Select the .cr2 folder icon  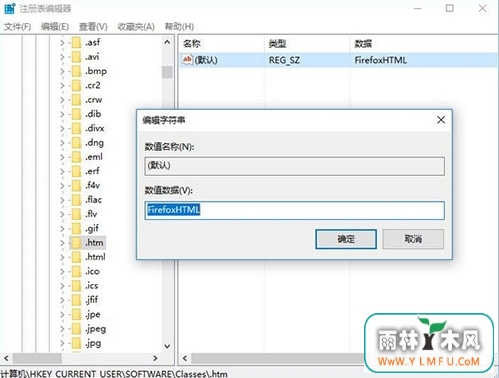pyautogui.click(x=76, y=86)
